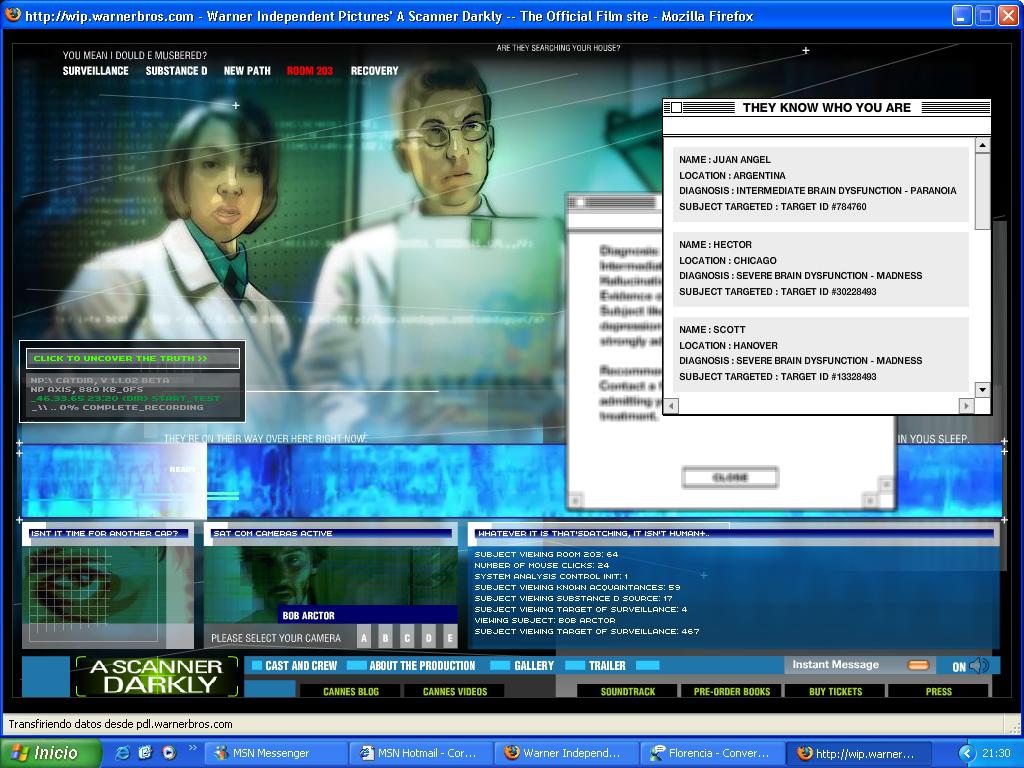Launch Windows Media Player quick launch icon

(168, 752)
